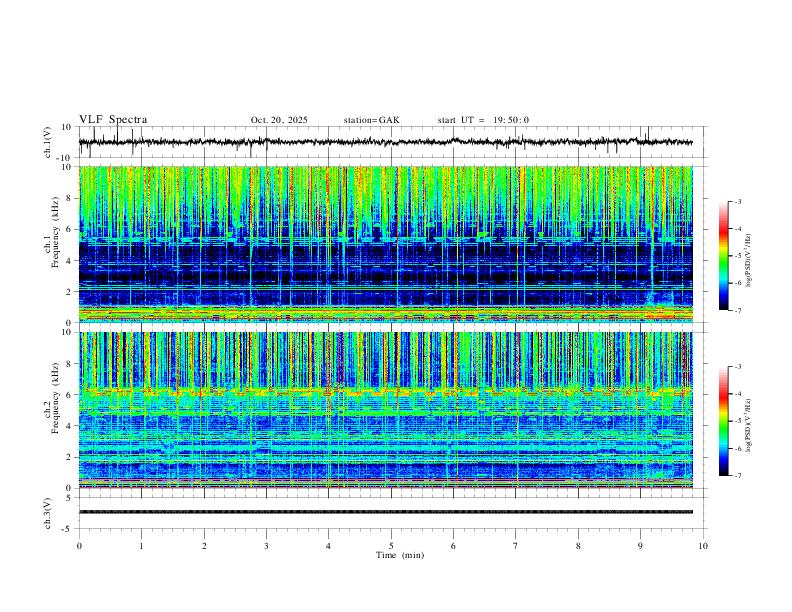Click the 'station=GAK' header label

371,120
